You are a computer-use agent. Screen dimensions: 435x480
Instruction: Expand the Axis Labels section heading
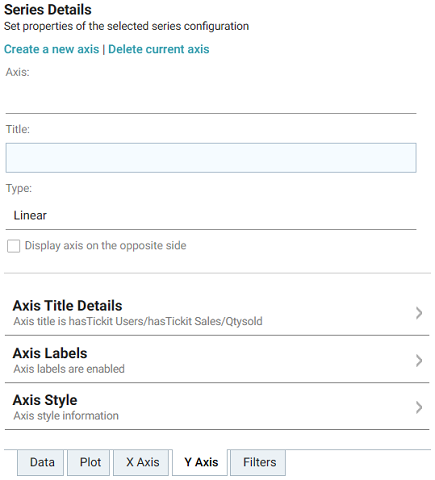click(x=50, y=353)
